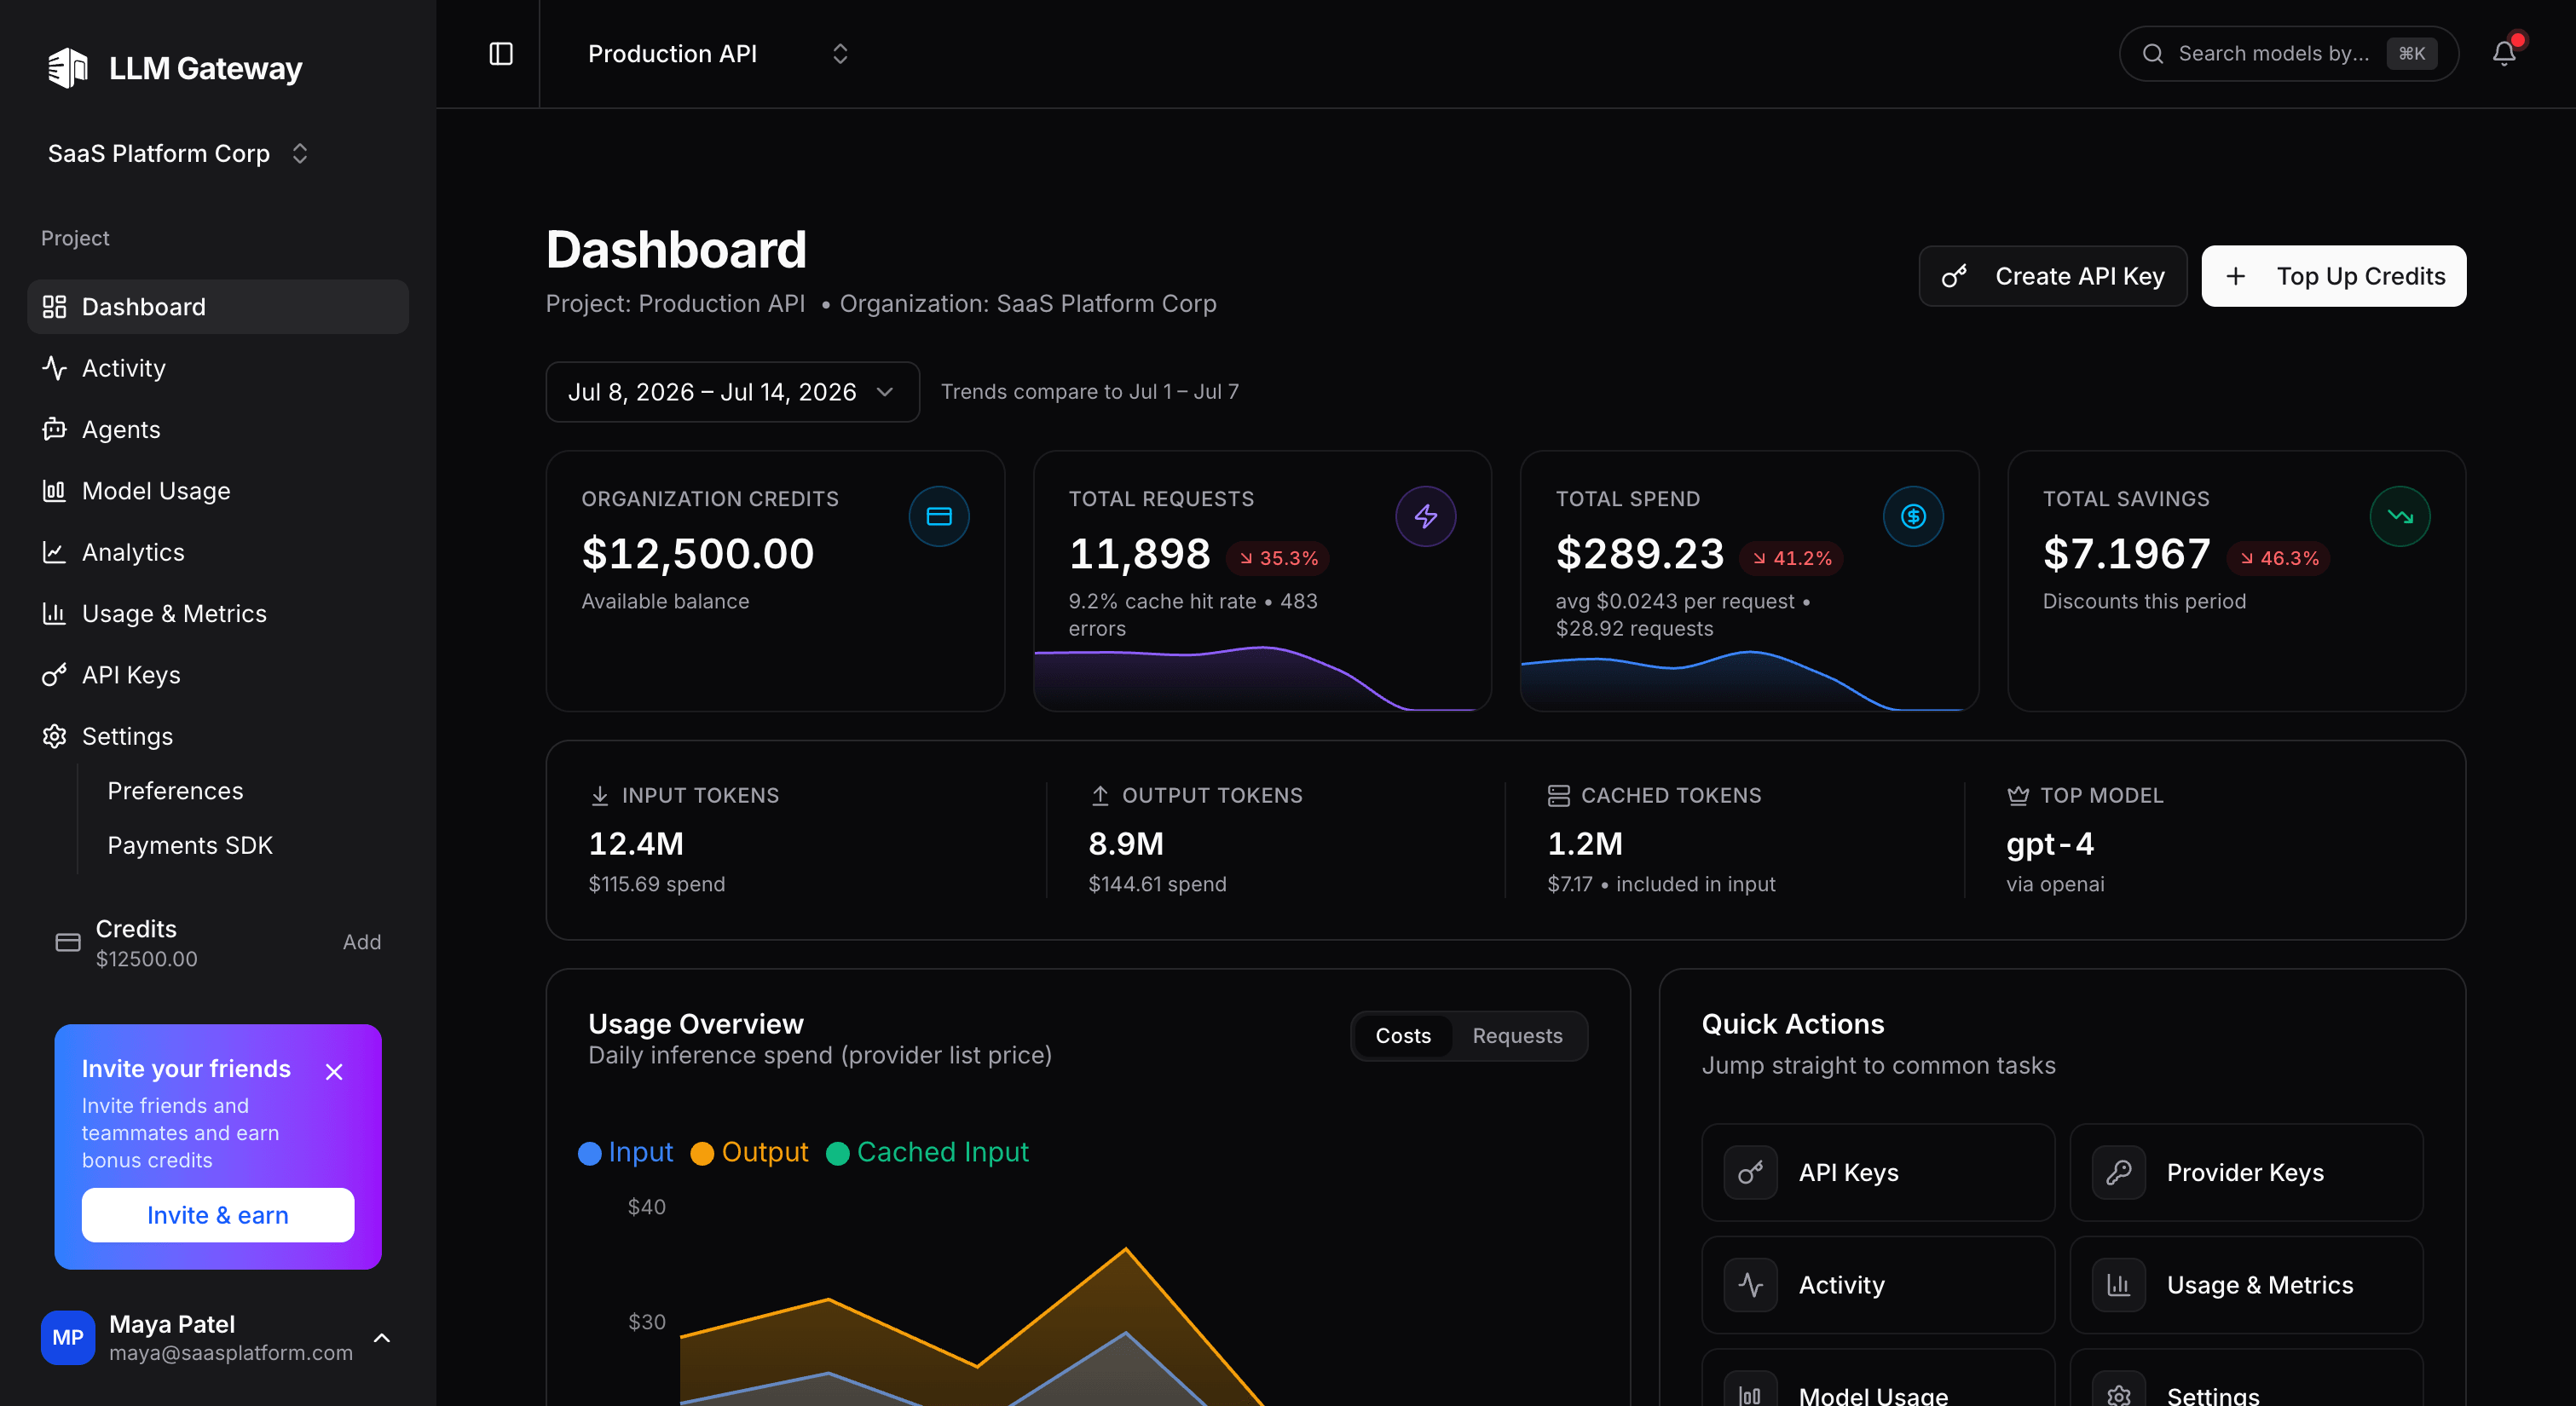The width and height of the screenshot is (2576, 1406).
Task: Open Provider Keys quick action card
Action: coord(2246,1172)
